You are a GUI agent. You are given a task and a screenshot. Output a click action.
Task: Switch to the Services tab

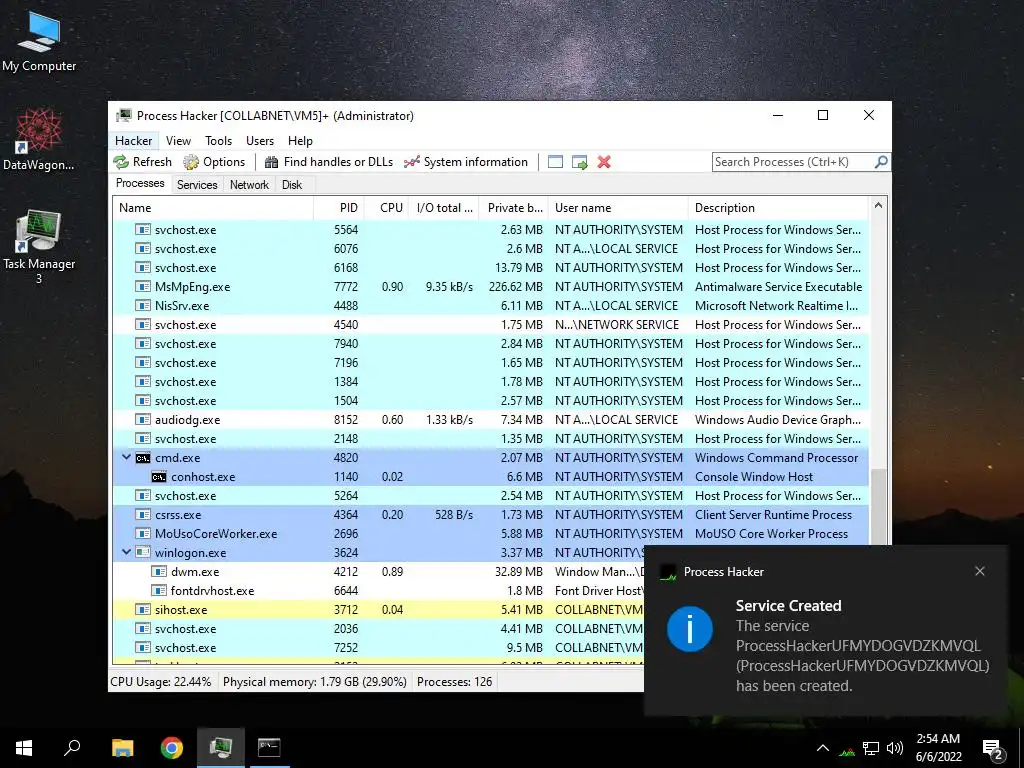click(x=197, y=185)
